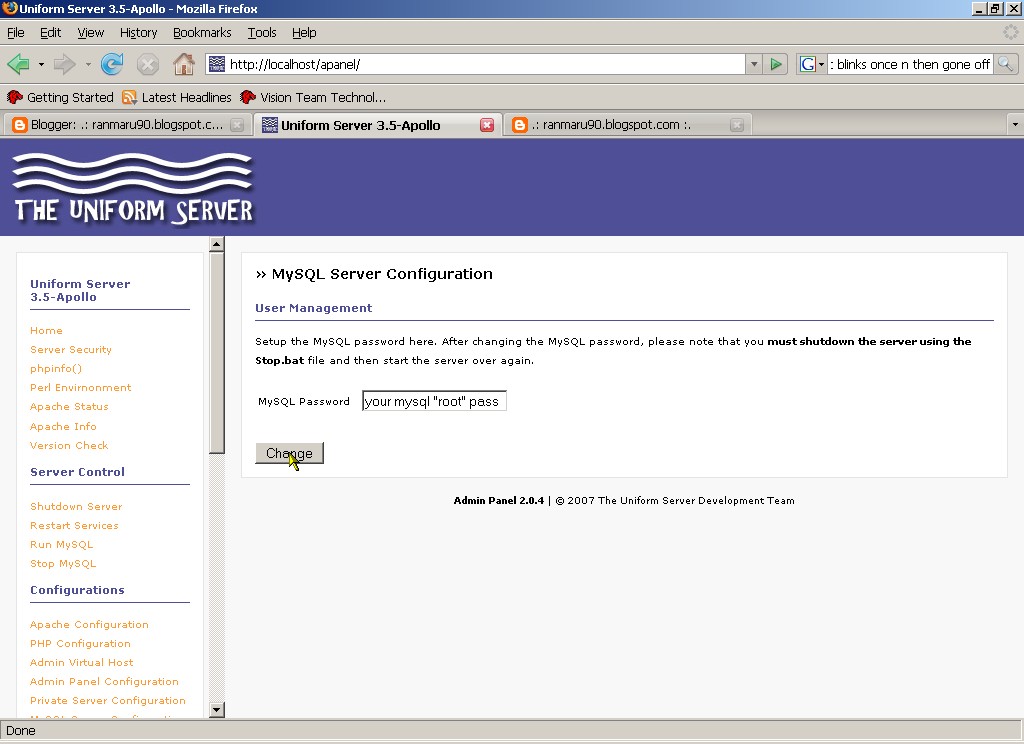
Task: Open the back history dropdown arrow
Action: coord(41,65)
